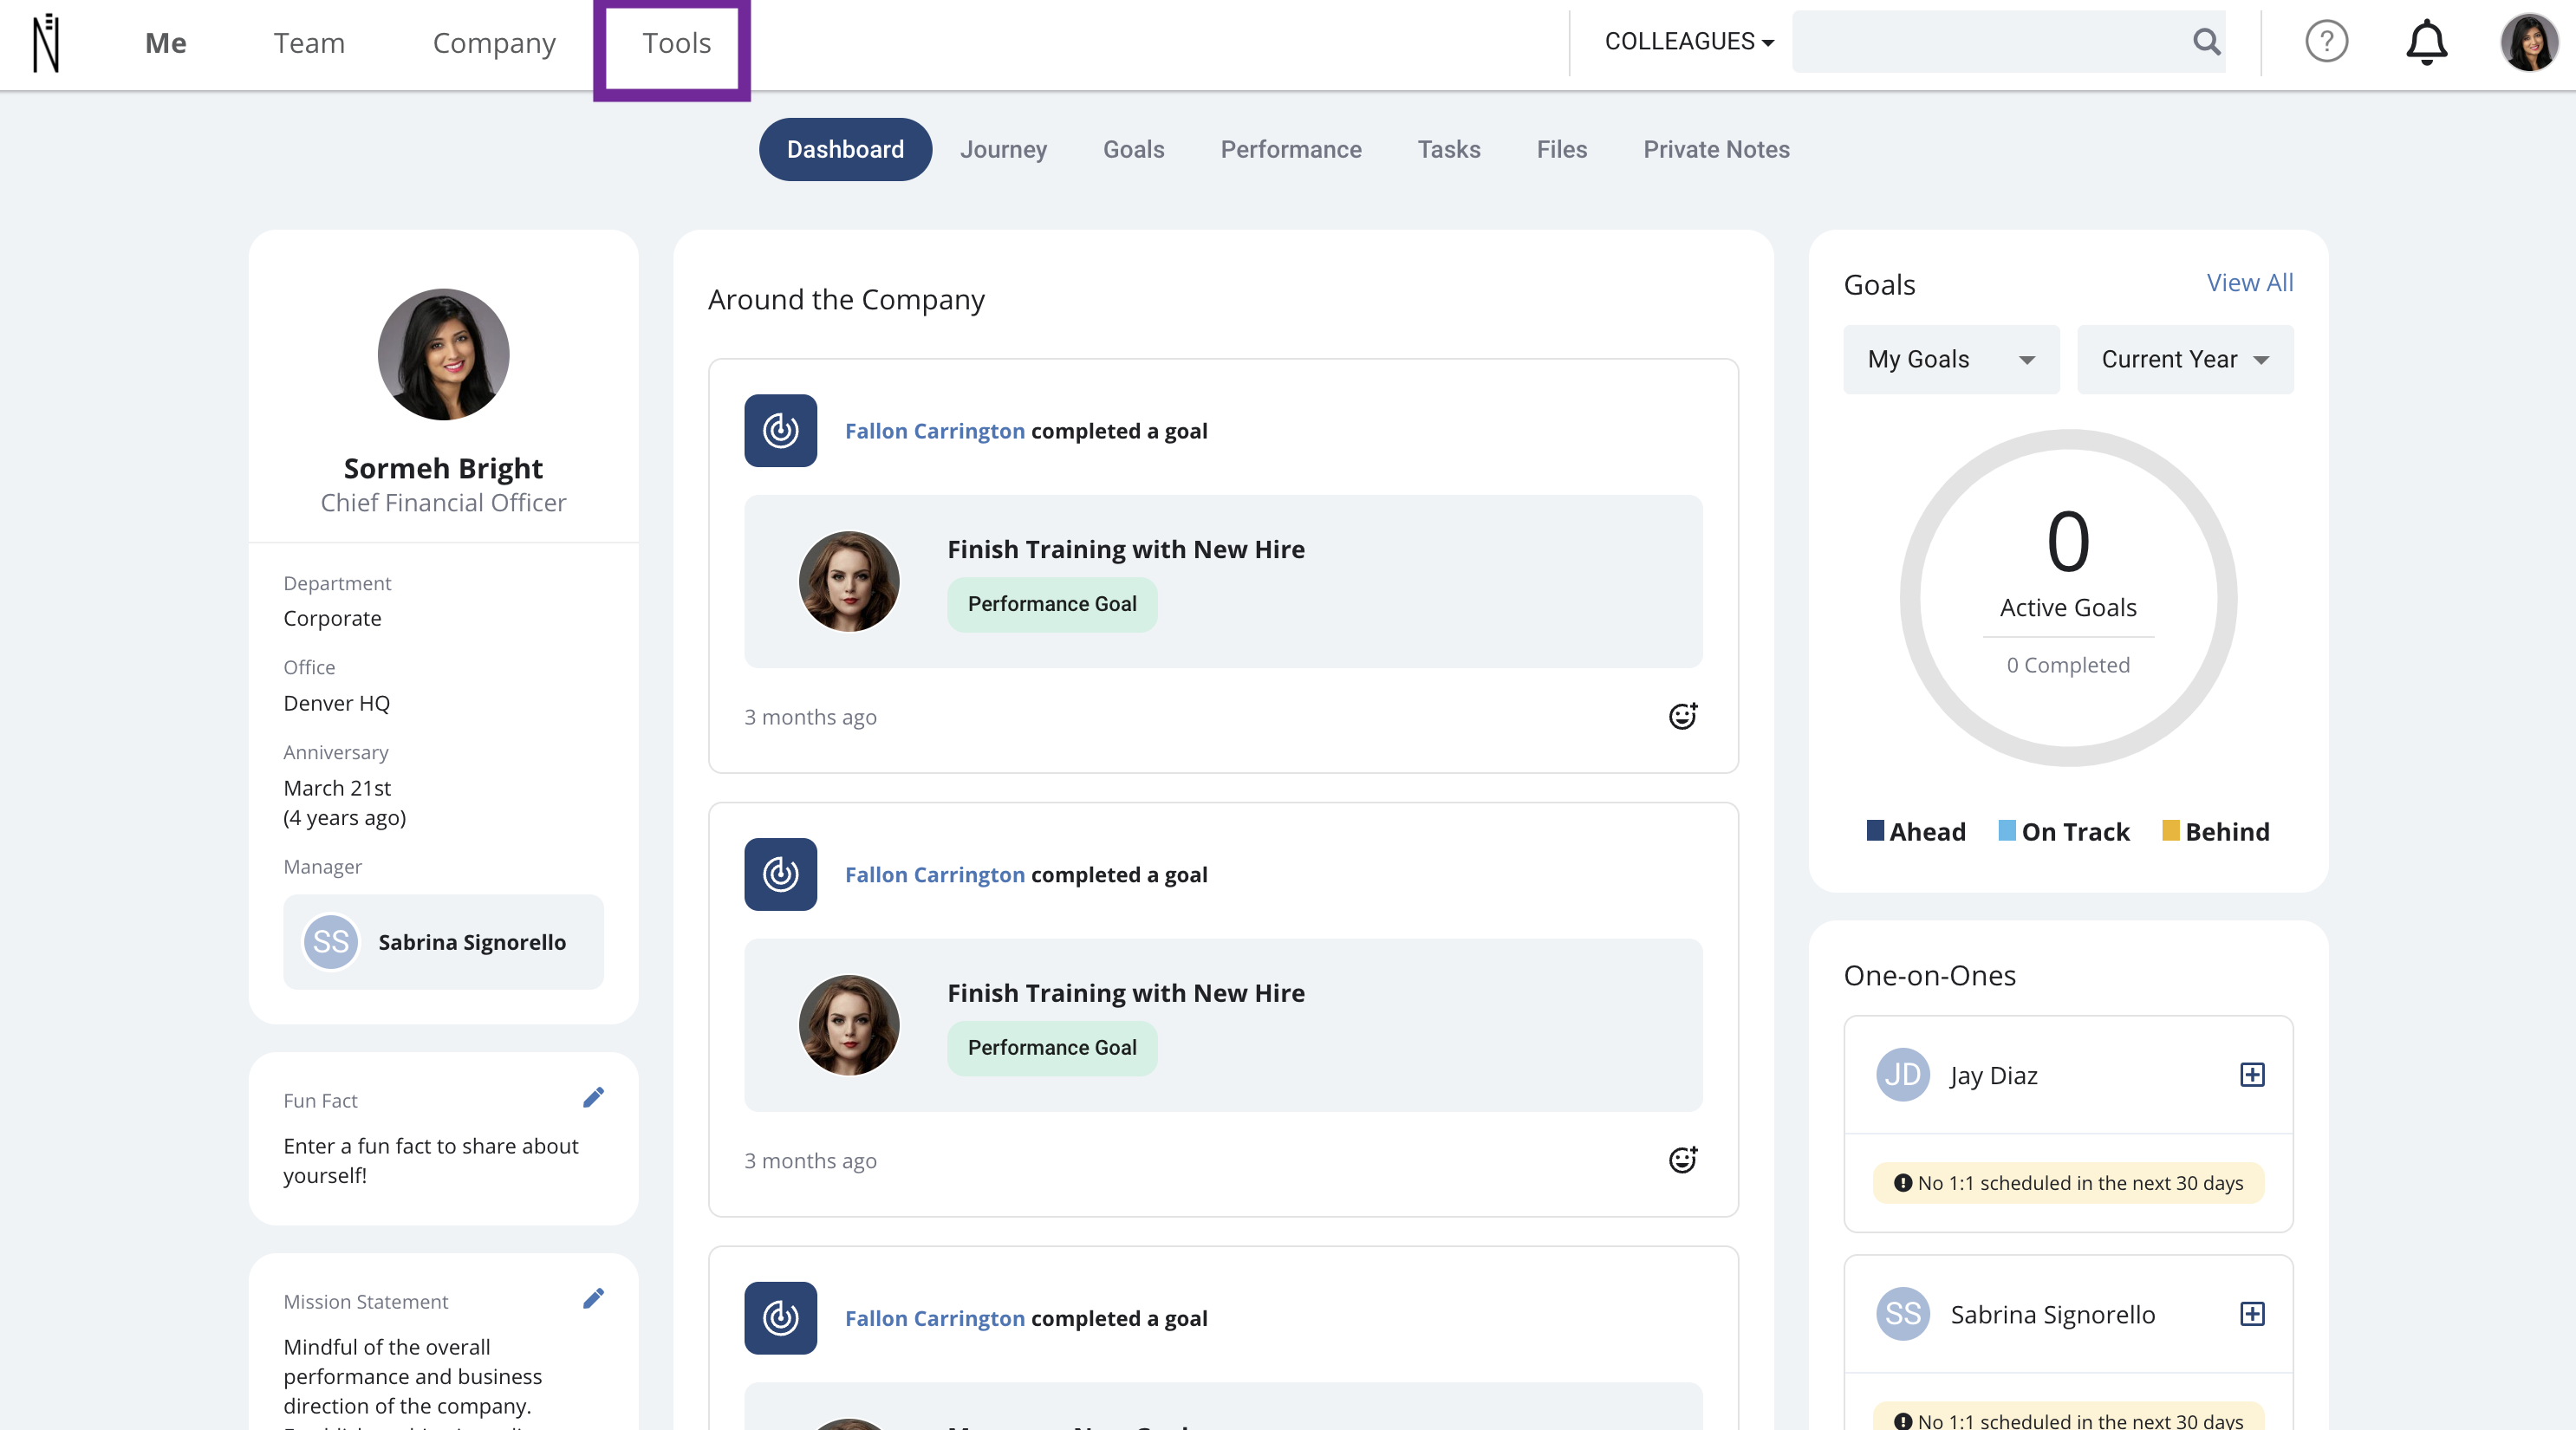2576x1430 pixels.
Task: Open the Company menu
Action: 494,43
